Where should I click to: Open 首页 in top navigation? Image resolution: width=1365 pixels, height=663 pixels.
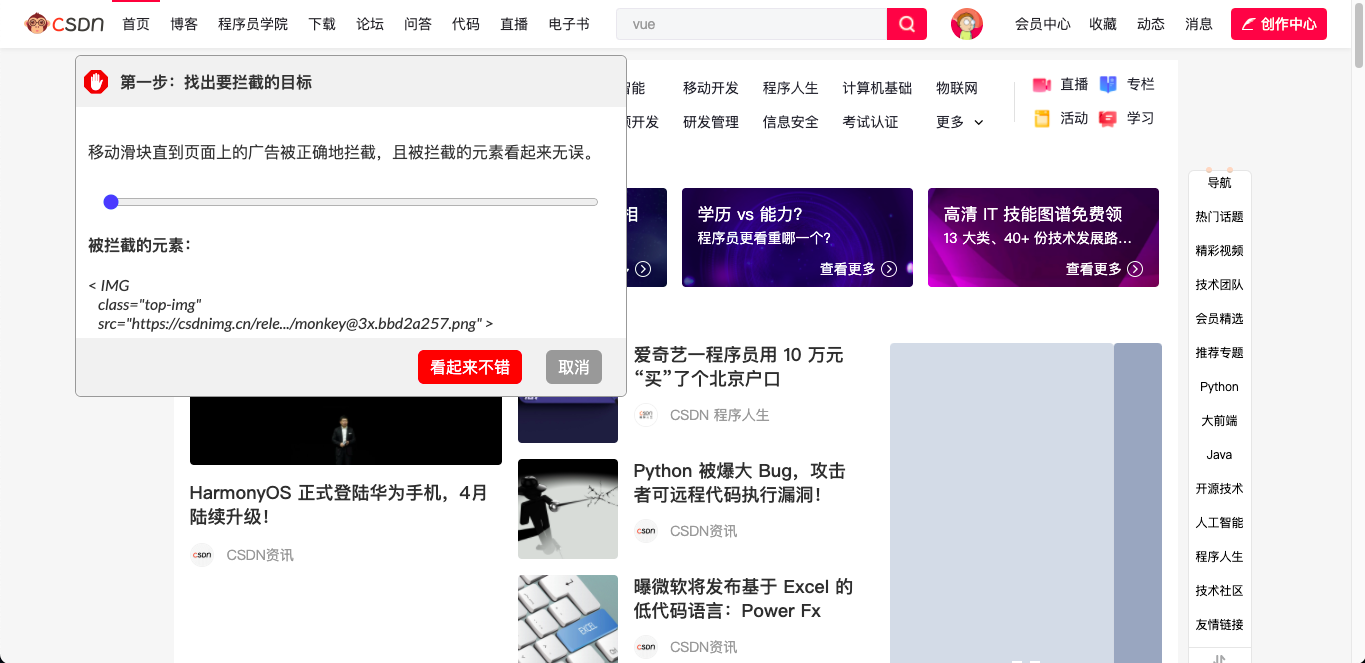[136, 24]
